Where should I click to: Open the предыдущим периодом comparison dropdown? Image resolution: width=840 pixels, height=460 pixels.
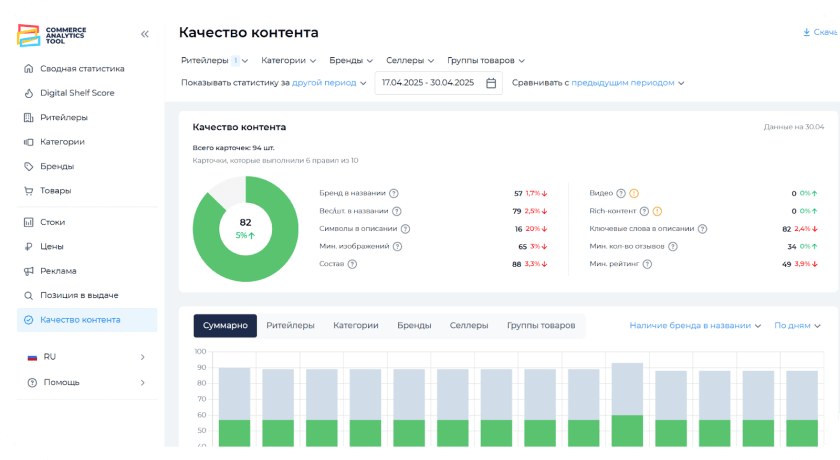pos(628,83)
